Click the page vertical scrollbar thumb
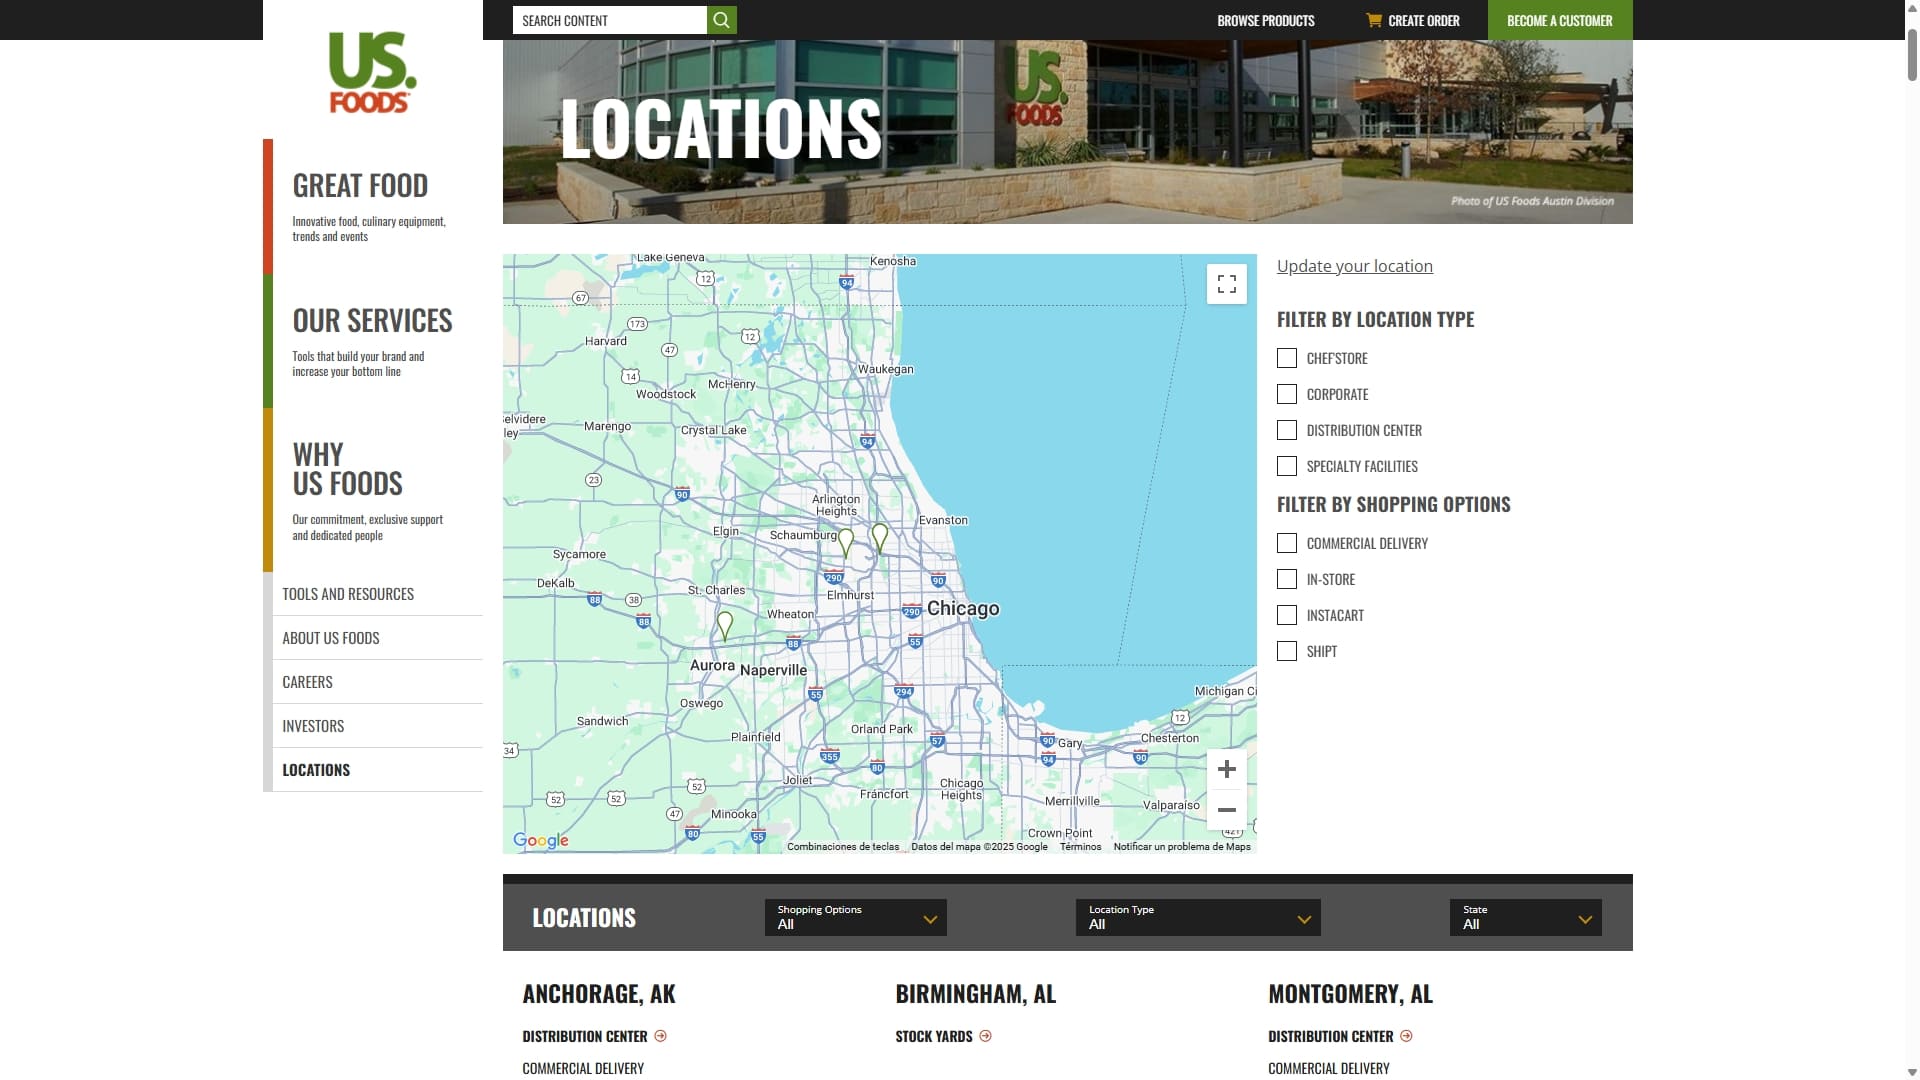This screenshot has height=1080, width=1920. (x=1912, y=55)
